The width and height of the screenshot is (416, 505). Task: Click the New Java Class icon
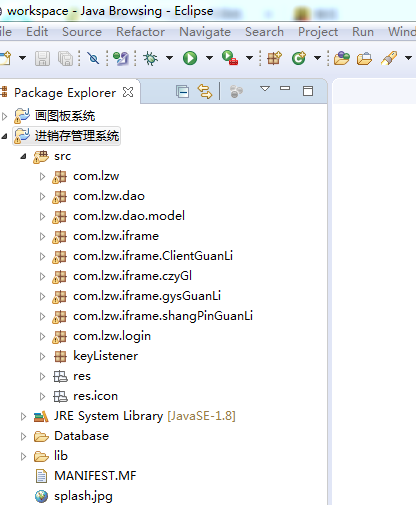click(x=299, y=58)
